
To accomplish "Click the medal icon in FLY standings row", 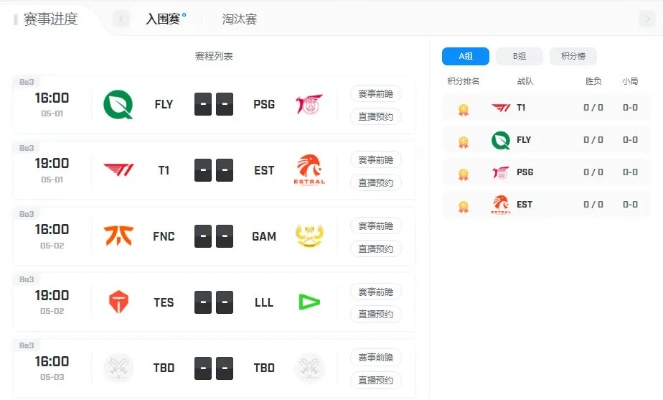I will tap(463, 142).
